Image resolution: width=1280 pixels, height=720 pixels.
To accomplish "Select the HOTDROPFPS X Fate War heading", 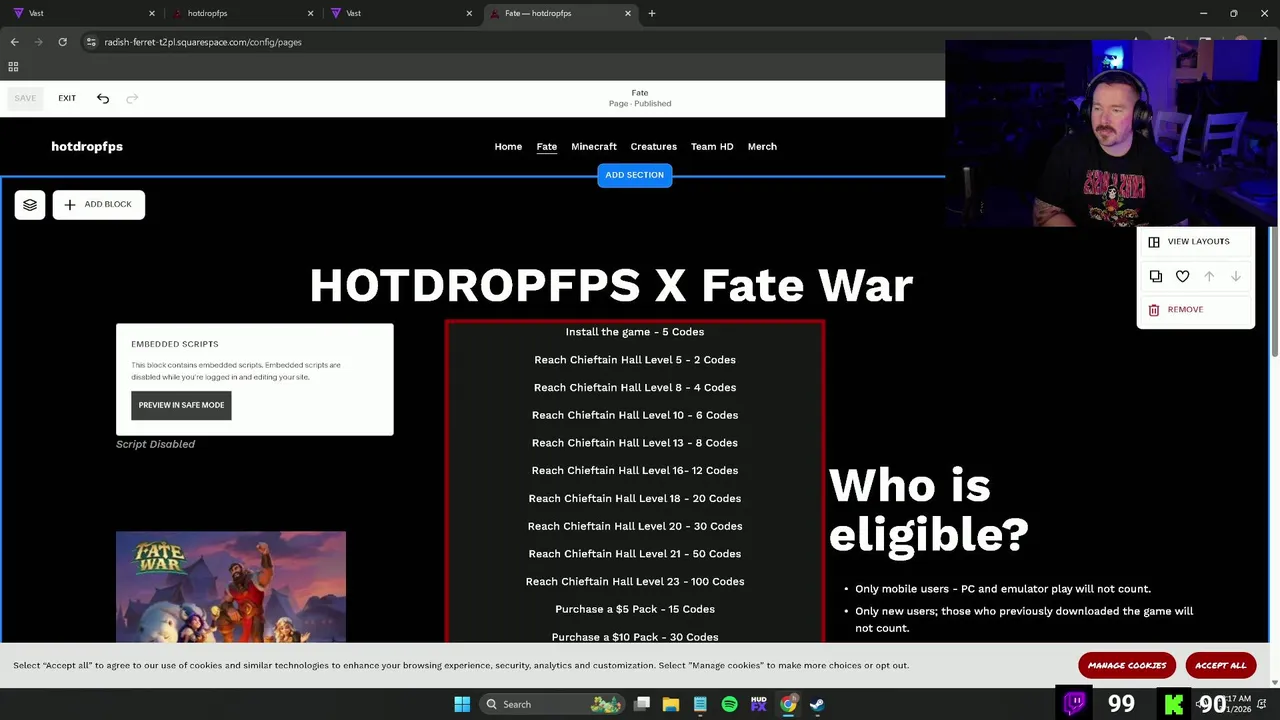I will (611, 286).
